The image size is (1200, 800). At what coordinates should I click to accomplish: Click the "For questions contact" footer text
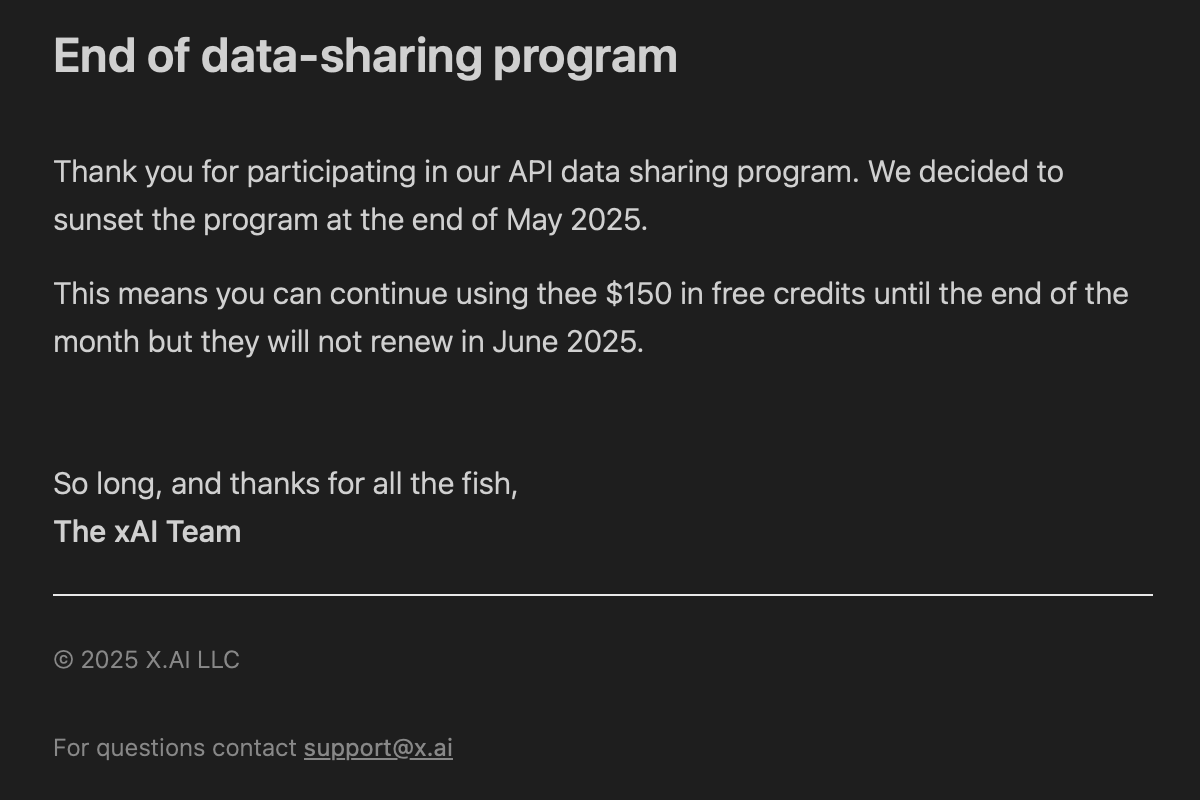point(175,748)
